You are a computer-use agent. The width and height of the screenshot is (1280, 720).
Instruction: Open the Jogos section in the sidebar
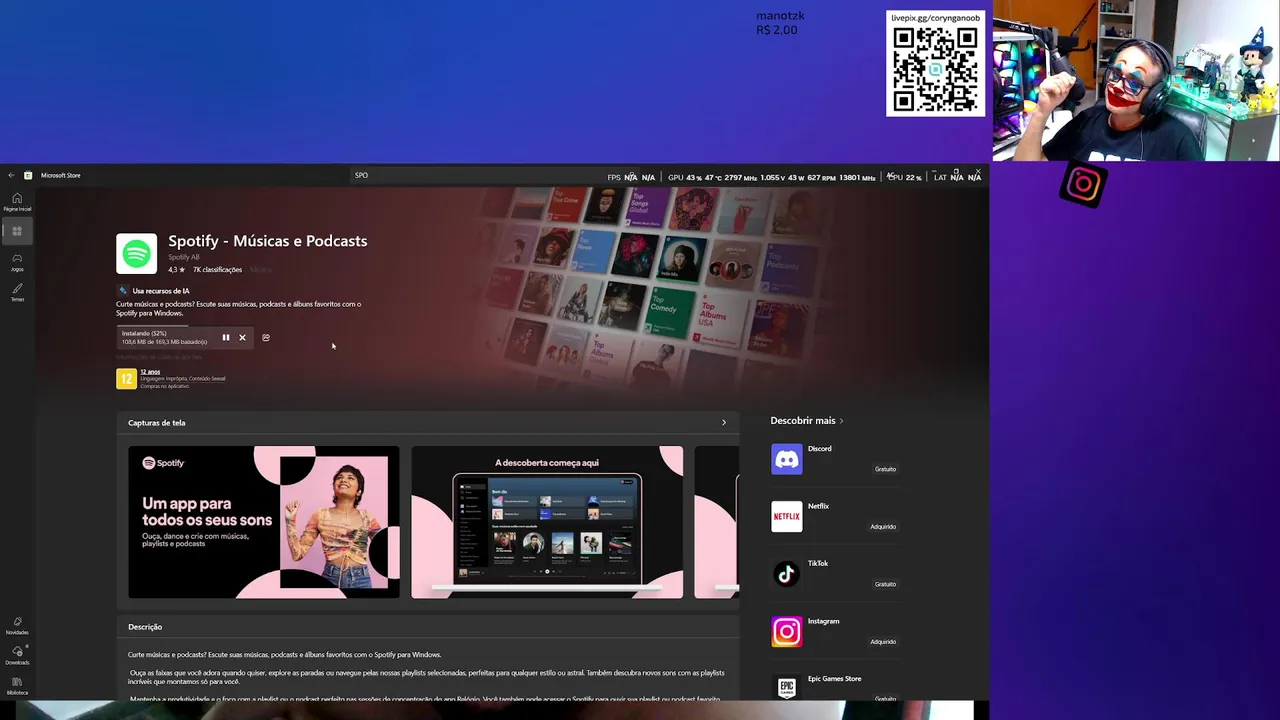tap(17, 262)
